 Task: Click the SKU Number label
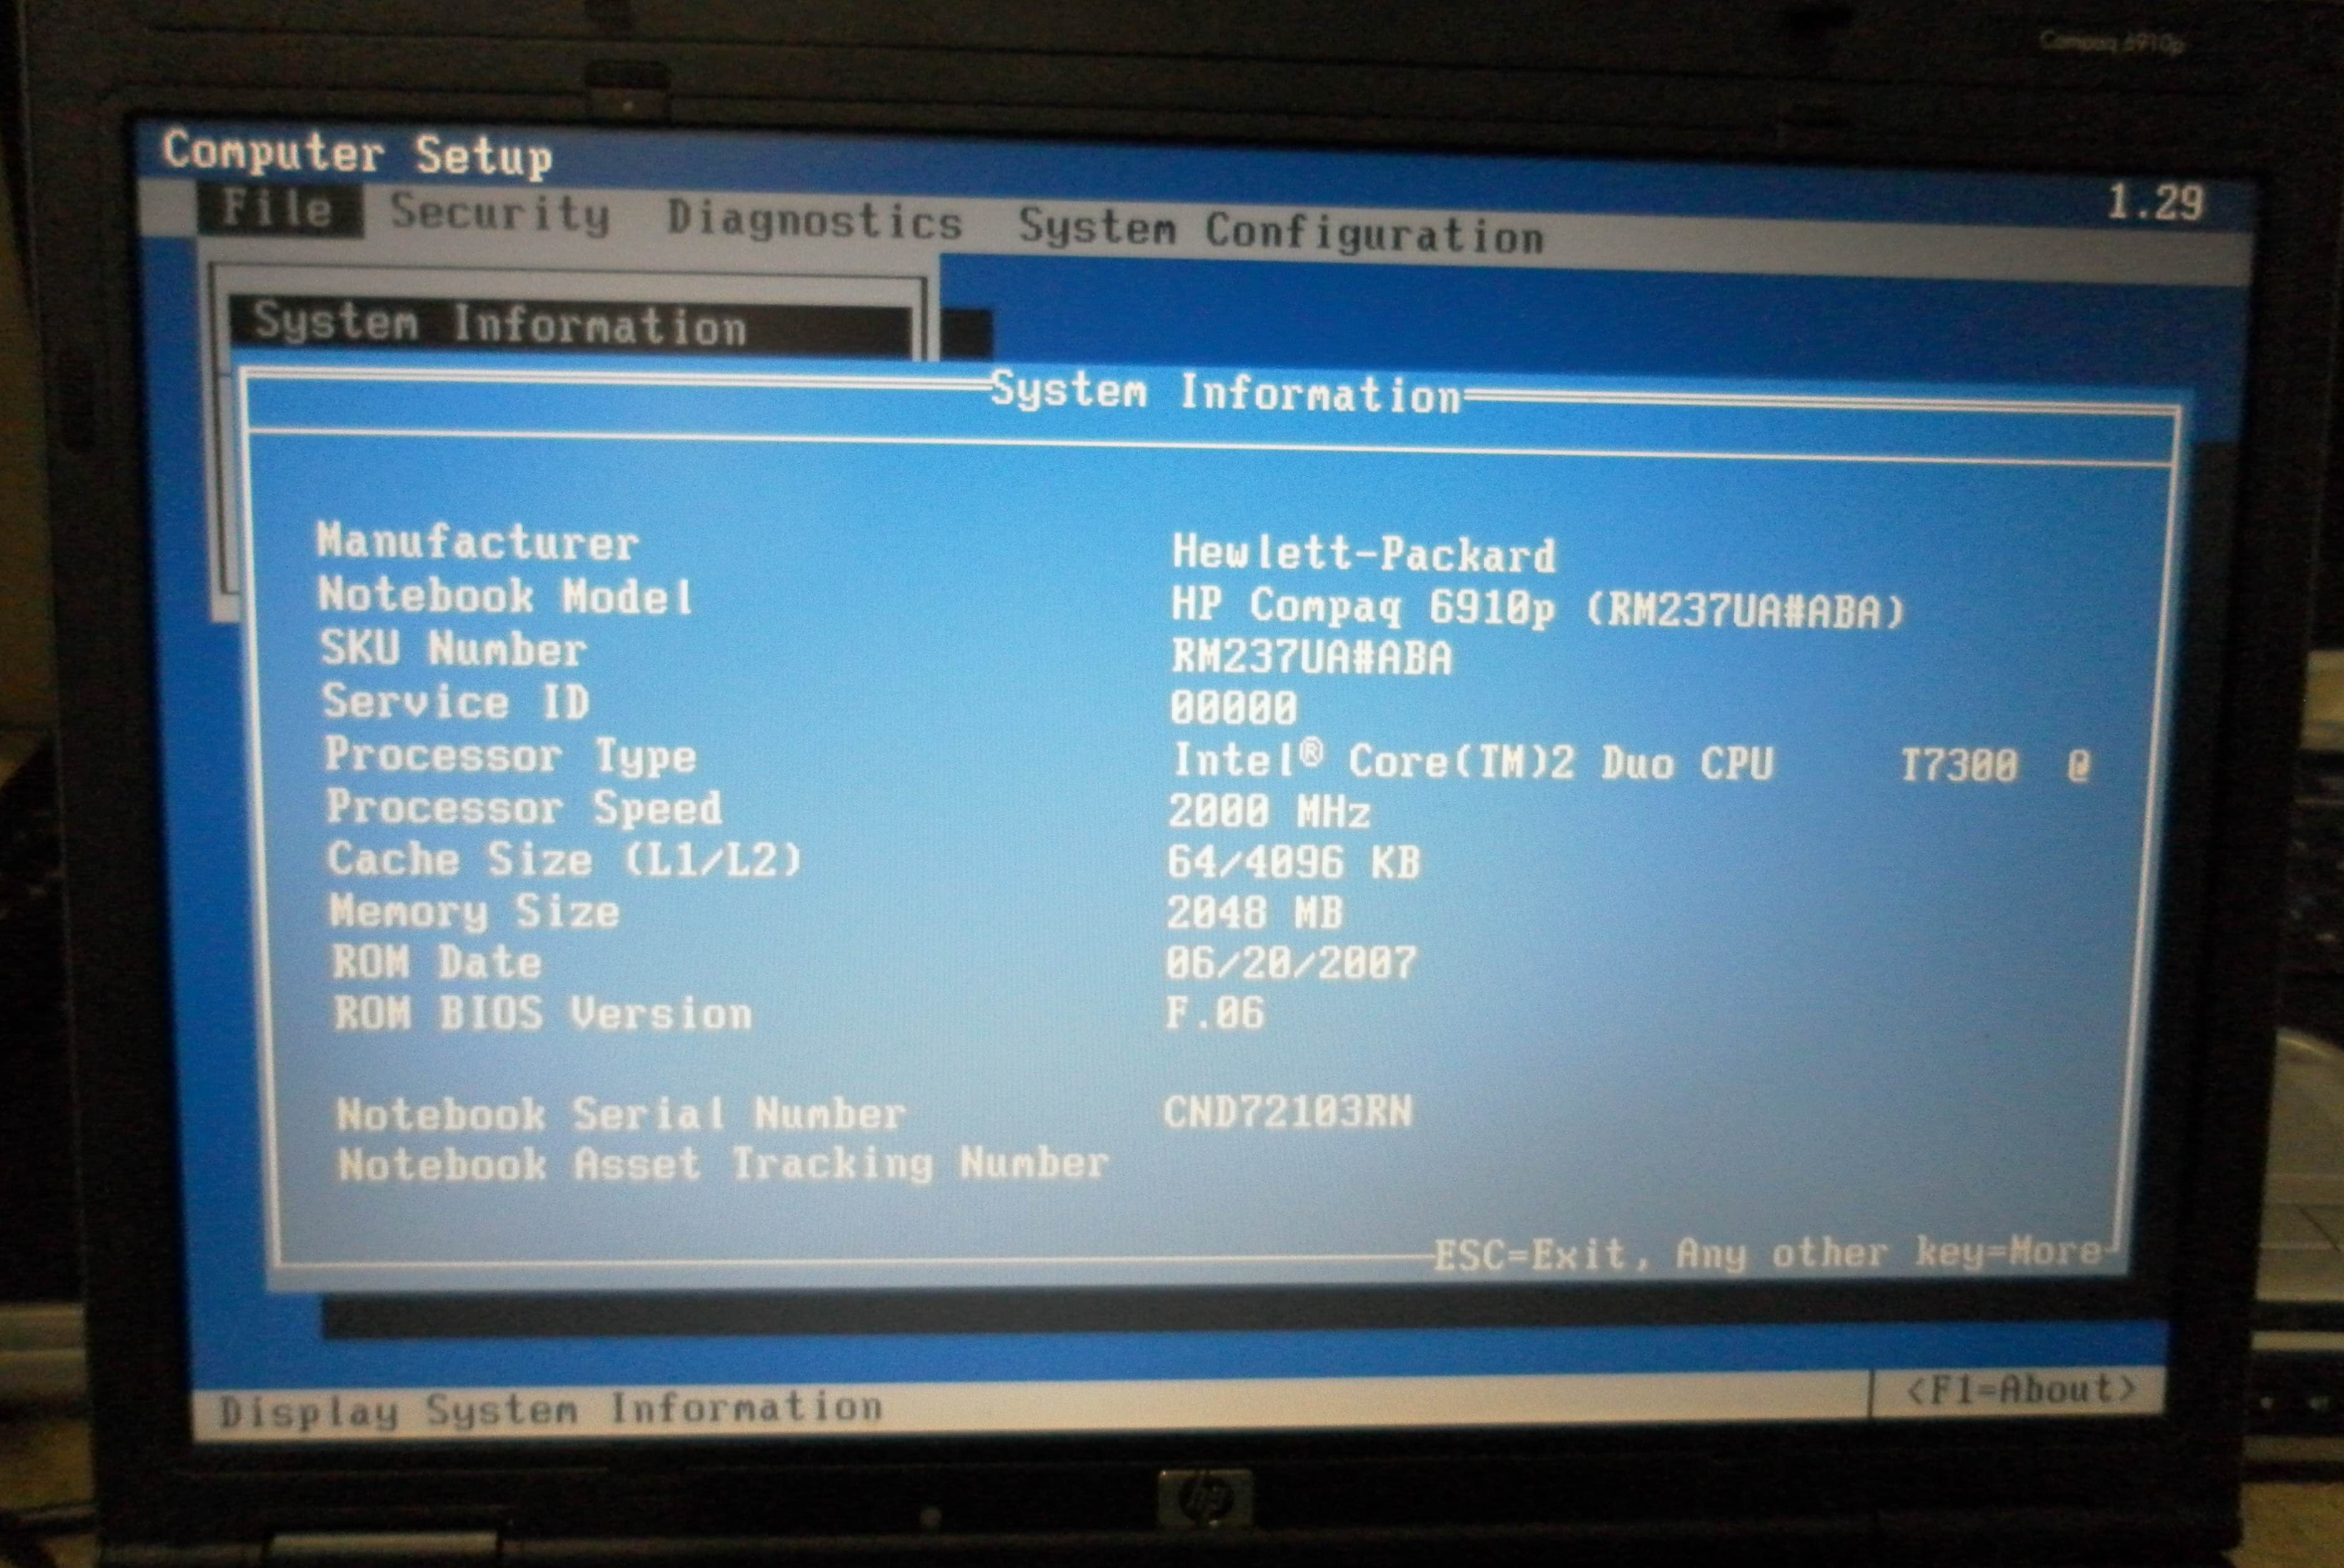[453, 649]
